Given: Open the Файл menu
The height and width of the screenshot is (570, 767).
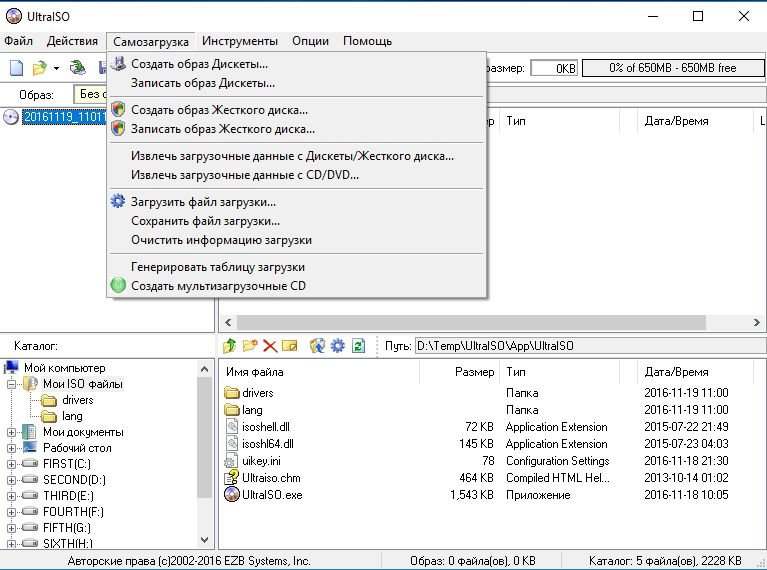Looking at the screenshot, I should click(x=19, y=41).
